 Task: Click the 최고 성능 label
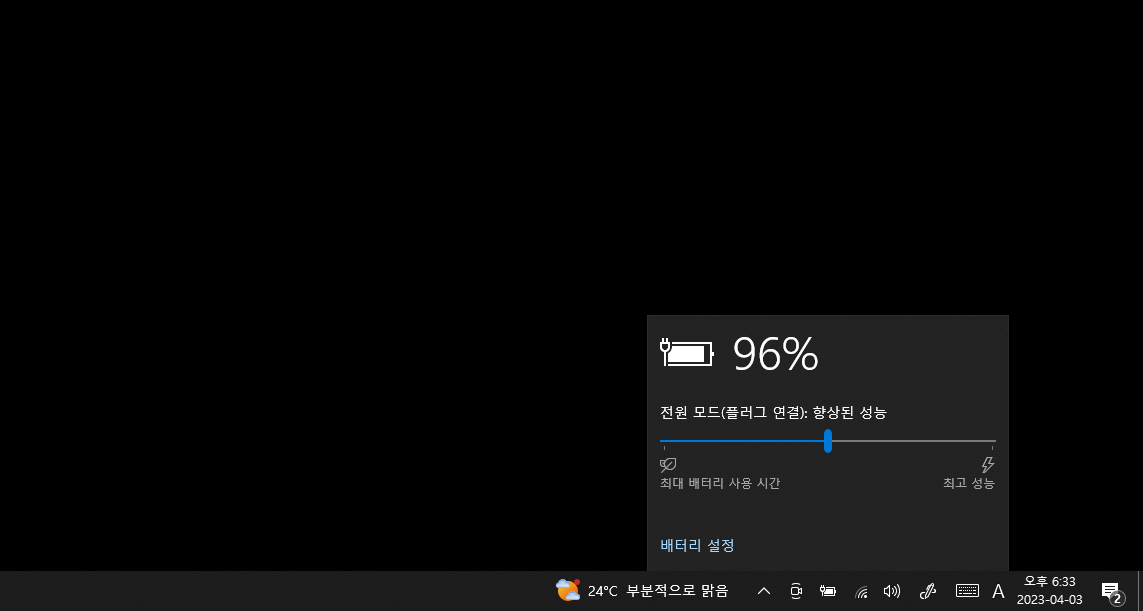(969, 483)
